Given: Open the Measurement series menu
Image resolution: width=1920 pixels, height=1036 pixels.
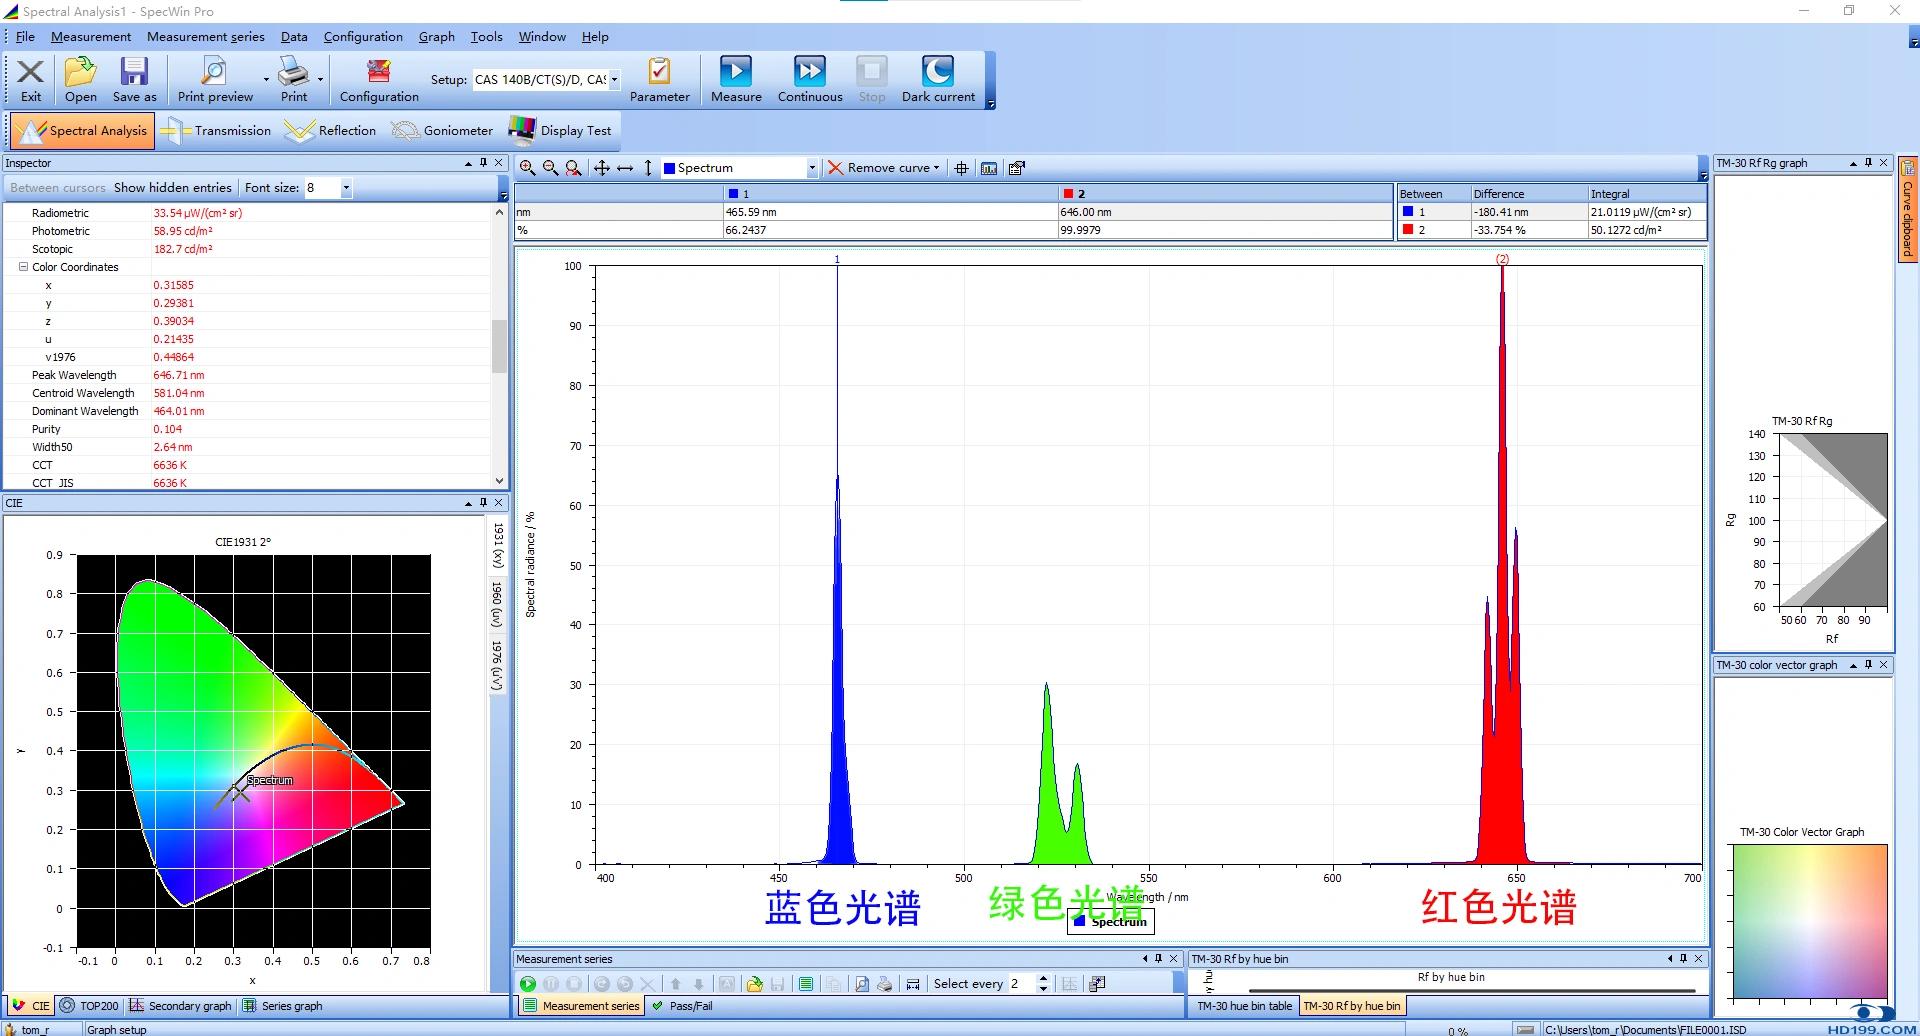Looking at the screenshot, I should click(x=205, y=37).
